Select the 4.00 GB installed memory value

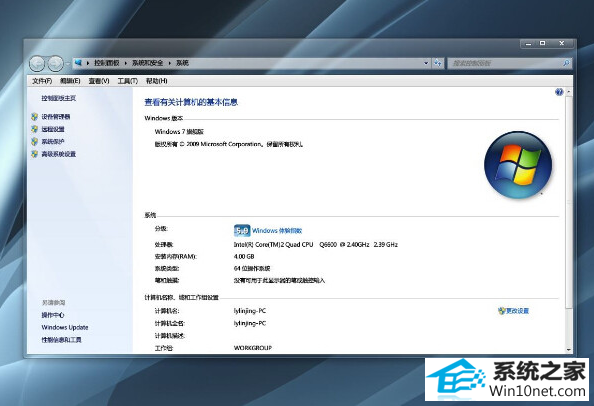click(x=244, y=256)
